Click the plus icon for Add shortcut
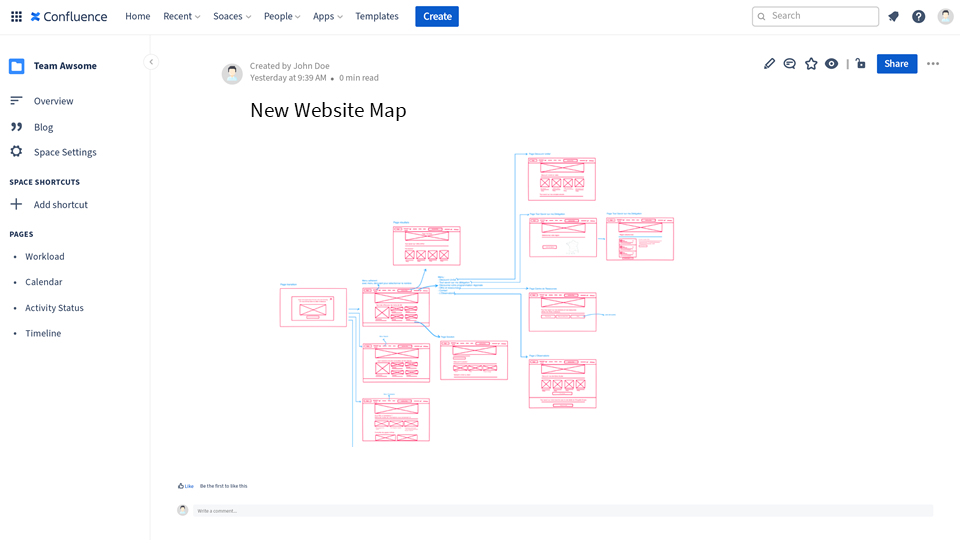 [x=17, y=204]
